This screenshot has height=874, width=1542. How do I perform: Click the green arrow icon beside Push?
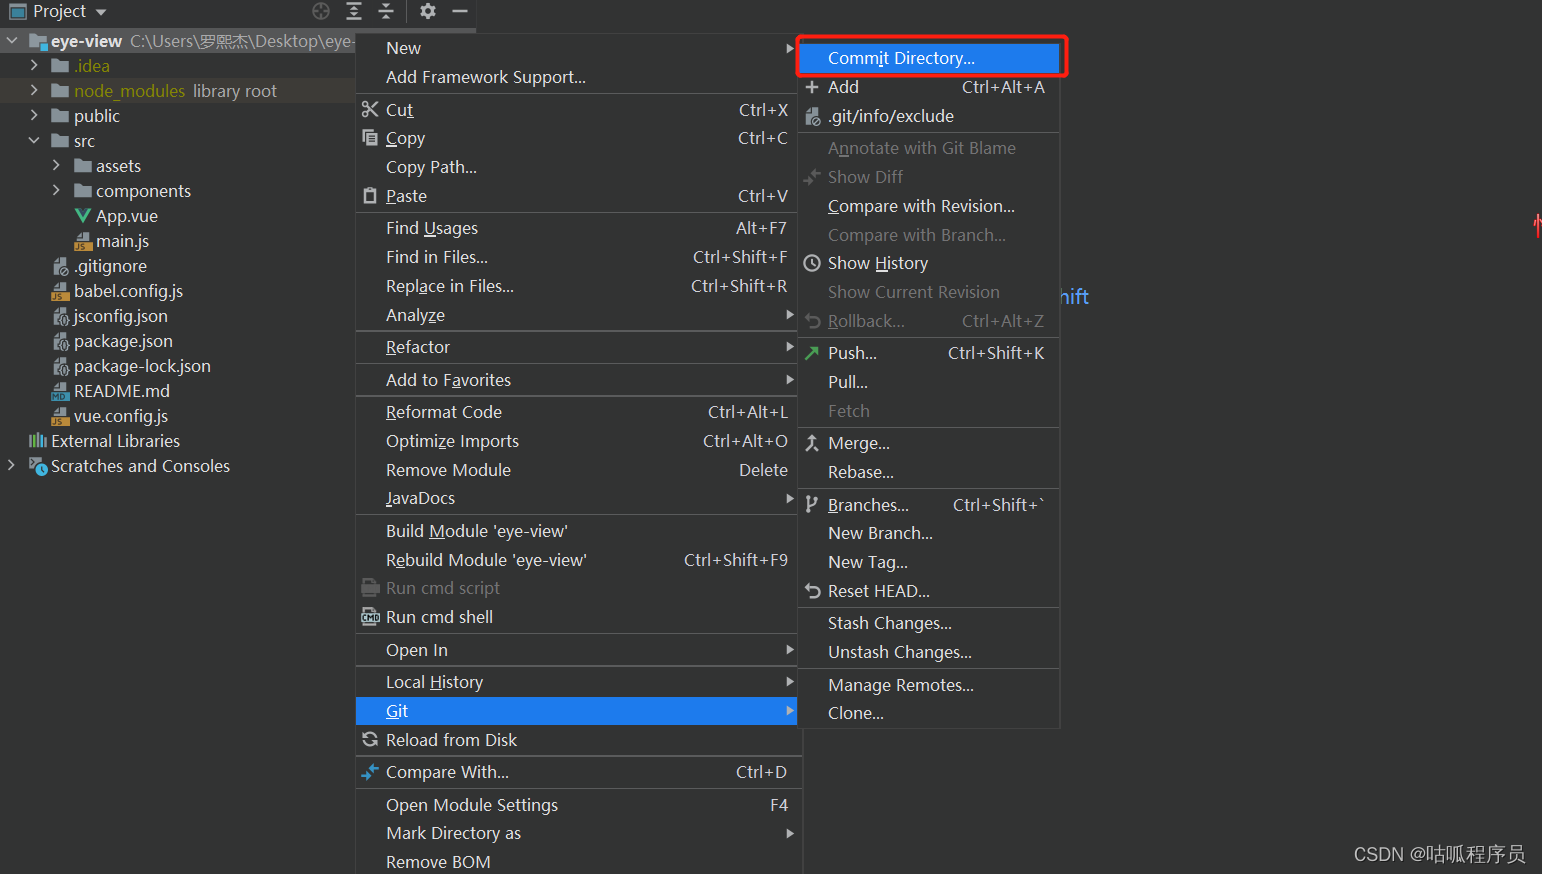[812, 352]
